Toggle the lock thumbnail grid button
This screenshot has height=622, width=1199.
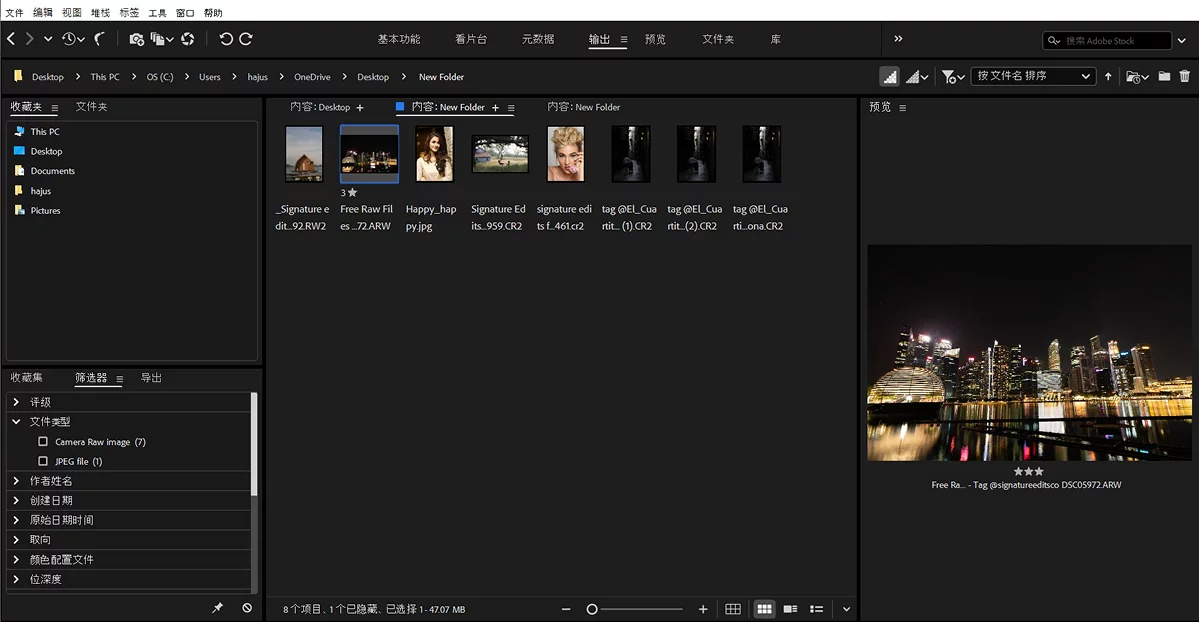pyautogui.click(x=733, y=609)
